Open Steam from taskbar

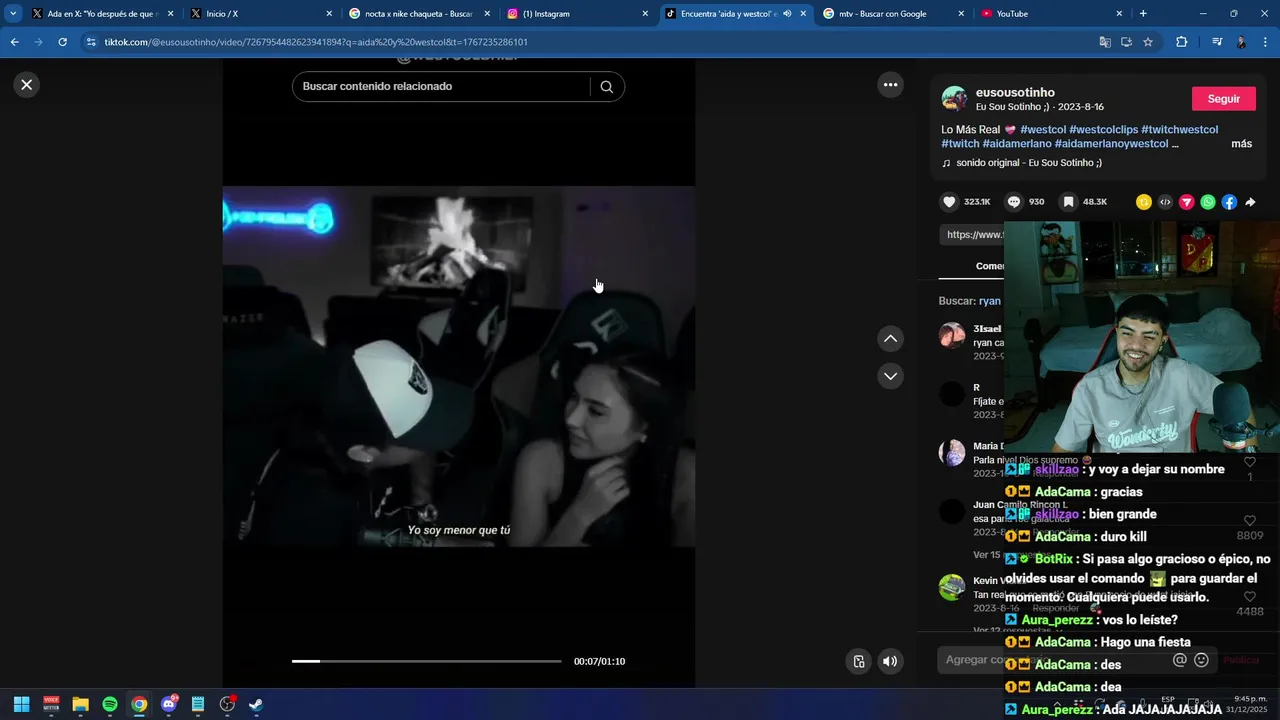point(256,704)
